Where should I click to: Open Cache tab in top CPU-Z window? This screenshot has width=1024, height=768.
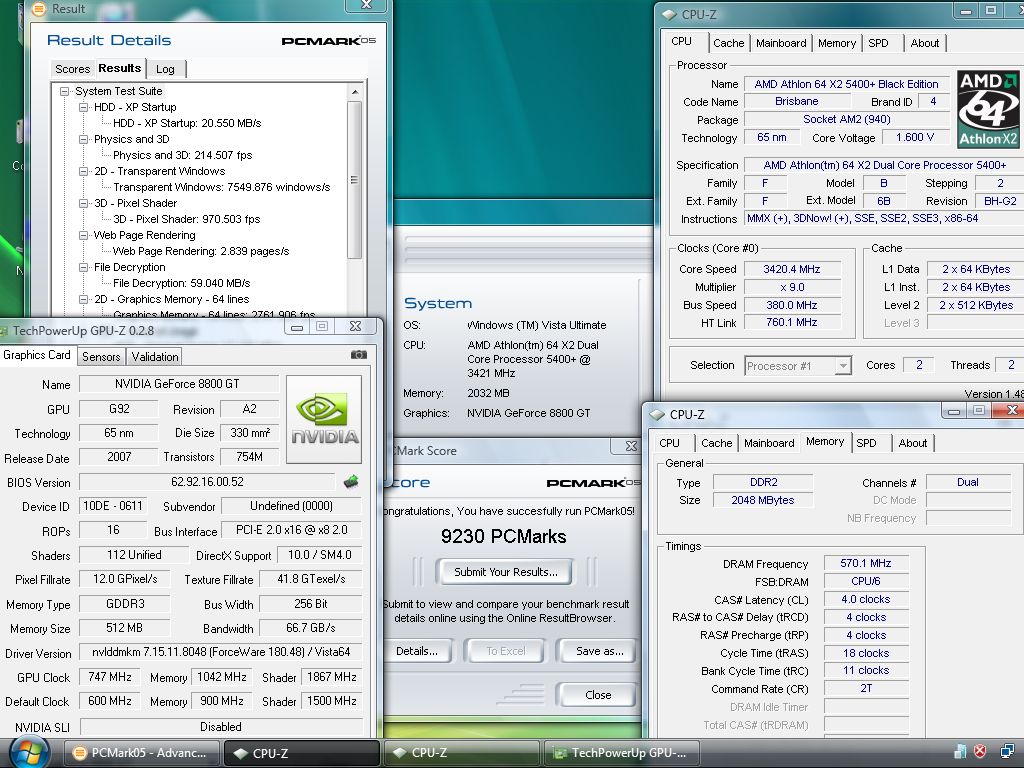click(x=729, y=43)
